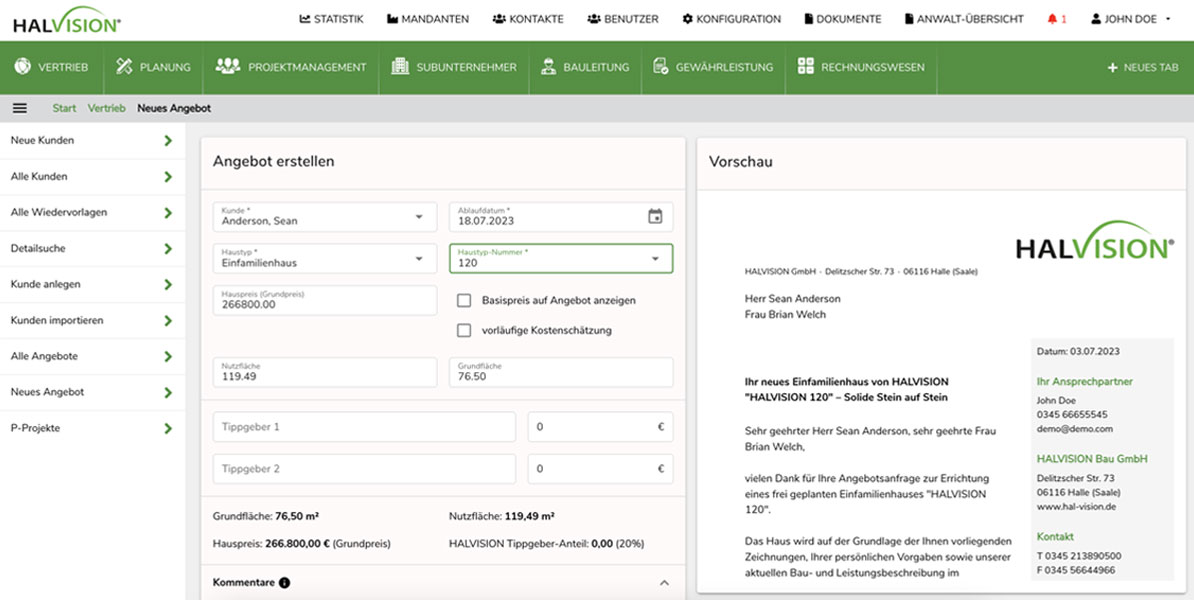Open the Ablaufdatum calendar picker

pos(655,217)
